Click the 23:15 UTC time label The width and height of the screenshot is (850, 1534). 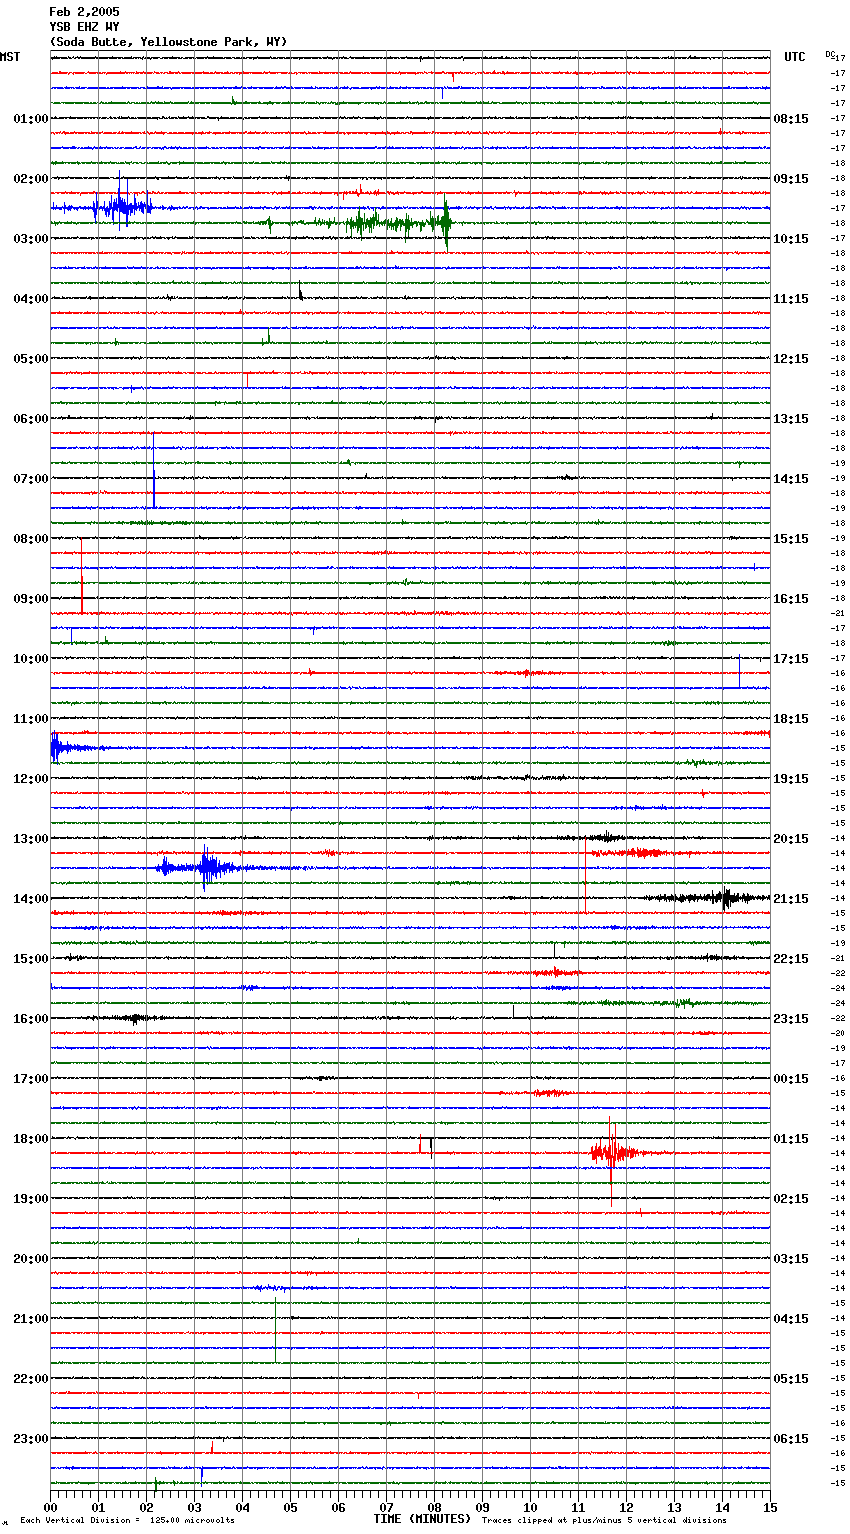[x=791, y=1019]
